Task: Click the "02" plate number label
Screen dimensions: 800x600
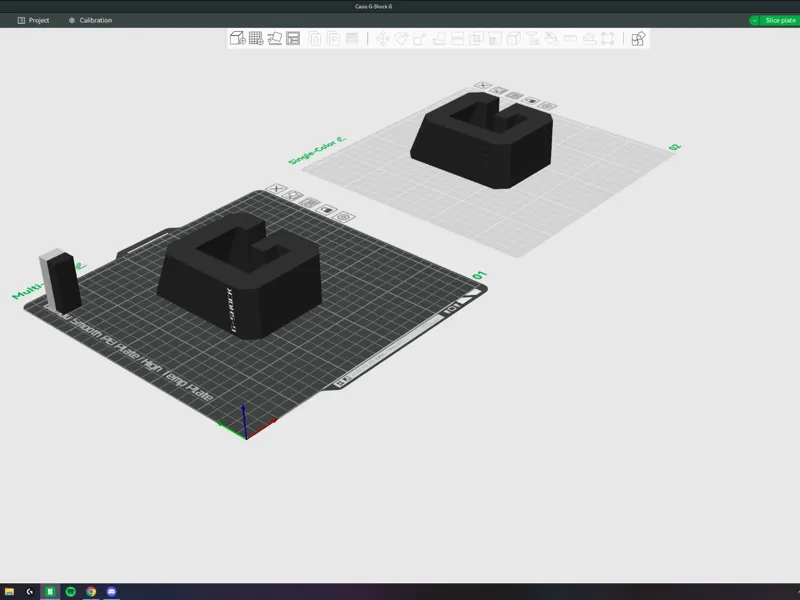Action: click(675, 147)
